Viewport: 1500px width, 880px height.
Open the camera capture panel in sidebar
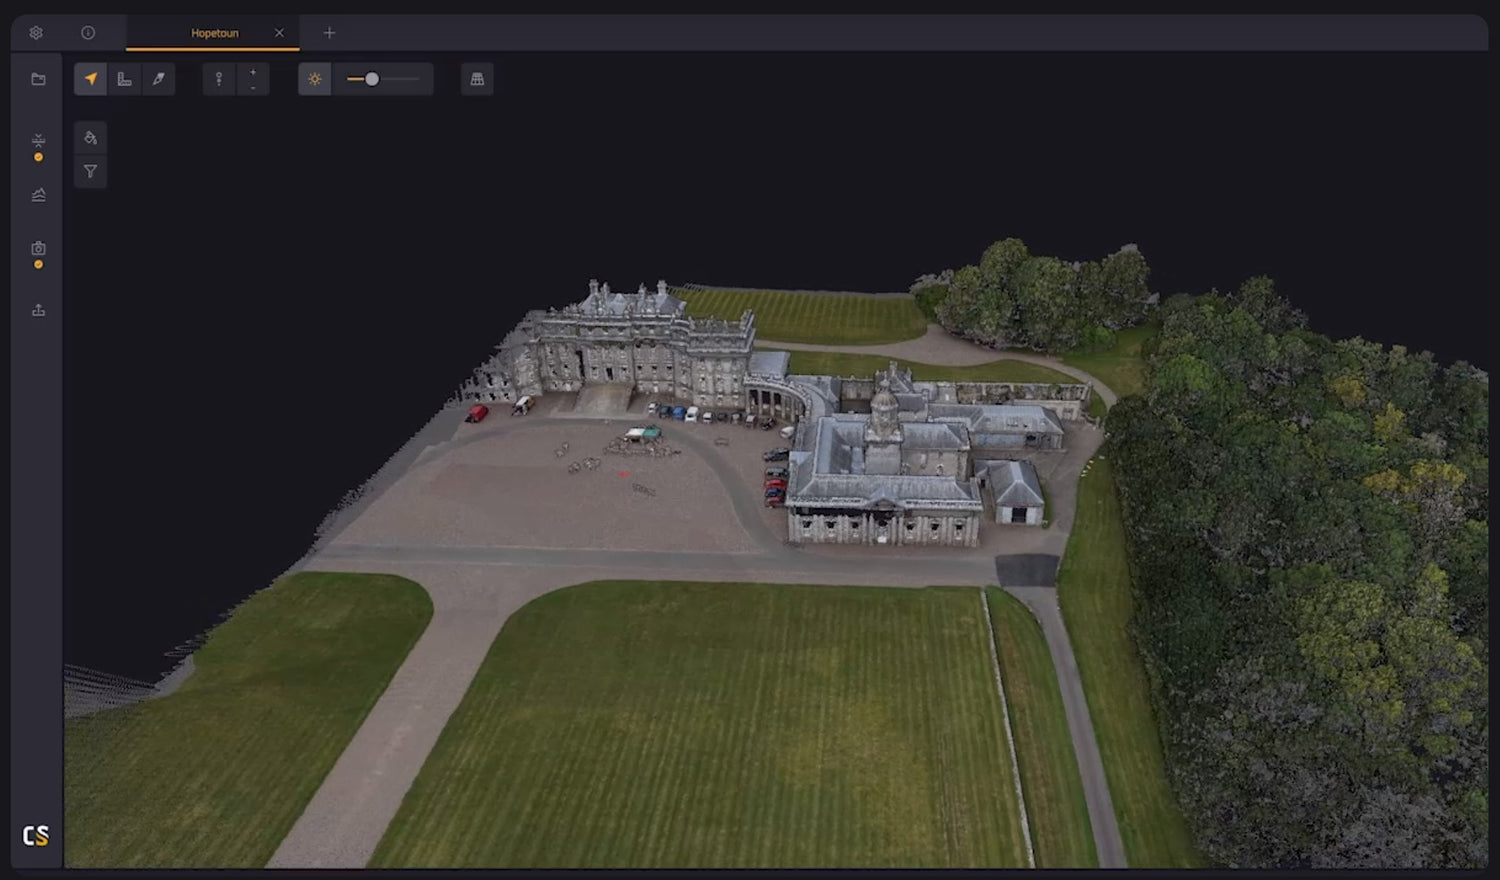[39, 248]
